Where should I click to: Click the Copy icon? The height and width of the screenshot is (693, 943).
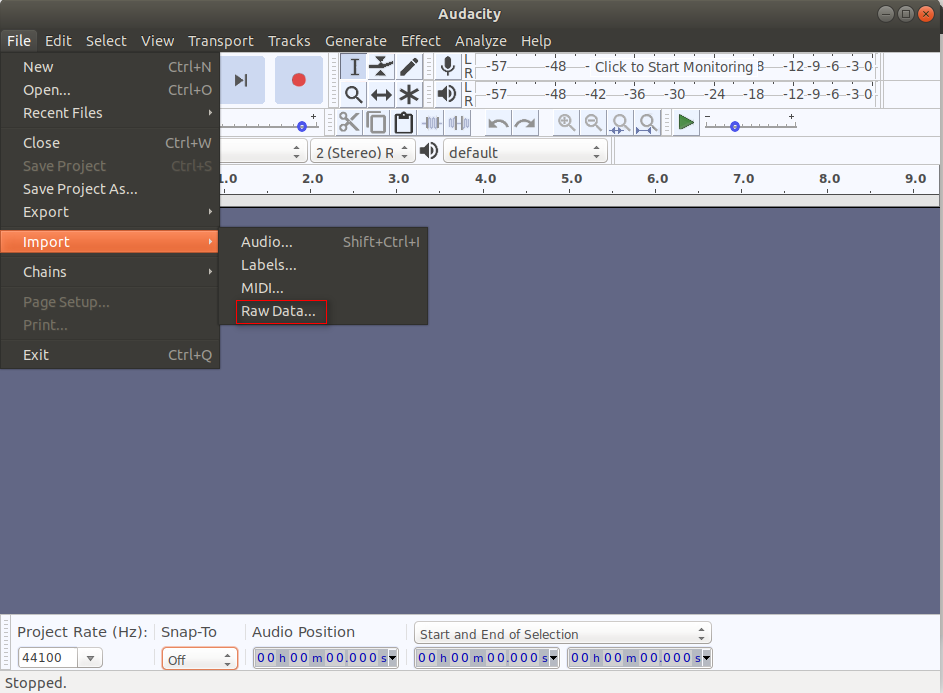click(376, 123)
